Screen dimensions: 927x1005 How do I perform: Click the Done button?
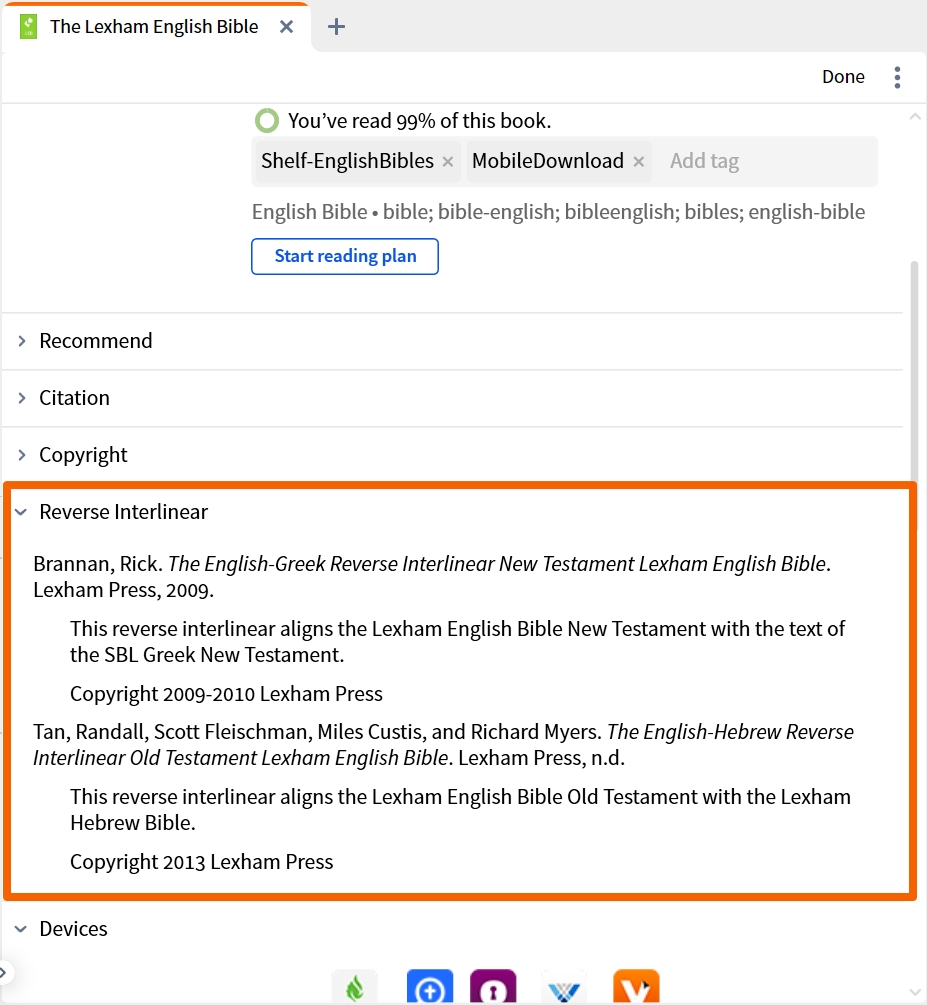tap(843, 77)
